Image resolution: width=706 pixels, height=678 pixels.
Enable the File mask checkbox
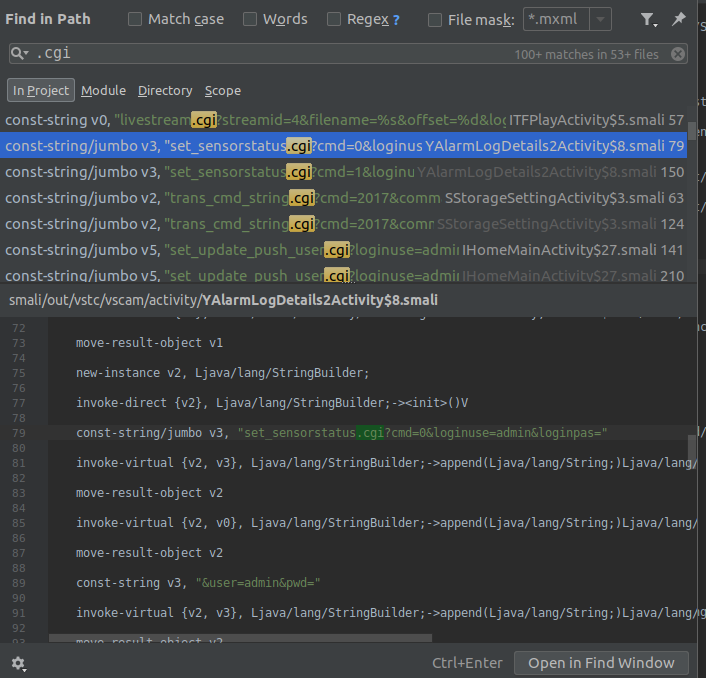click(x=434, y=20)
